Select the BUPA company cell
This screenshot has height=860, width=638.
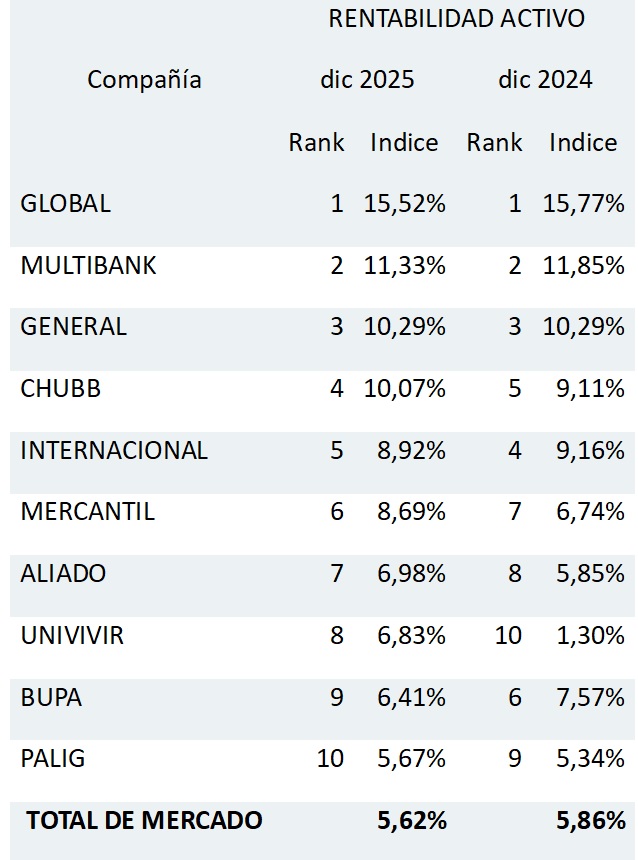pyautogui.click(x=51, y=697)
